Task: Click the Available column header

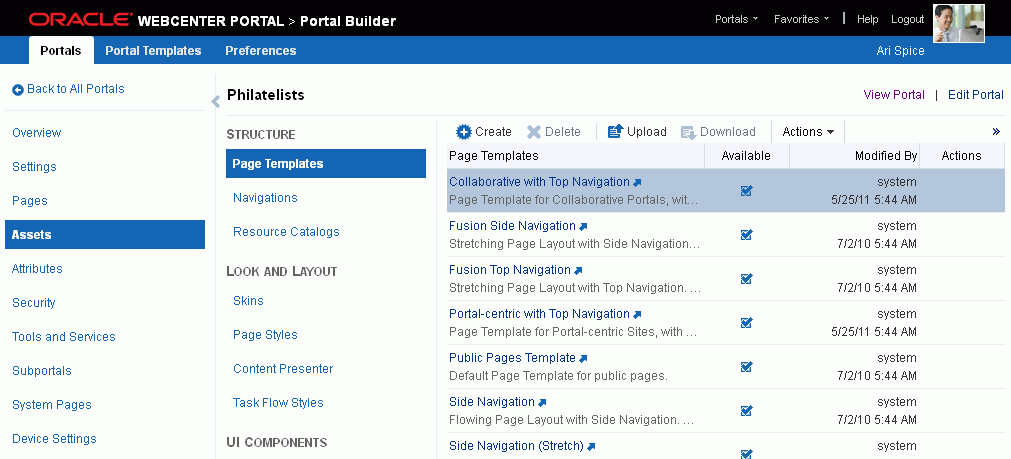Action: 746,156
